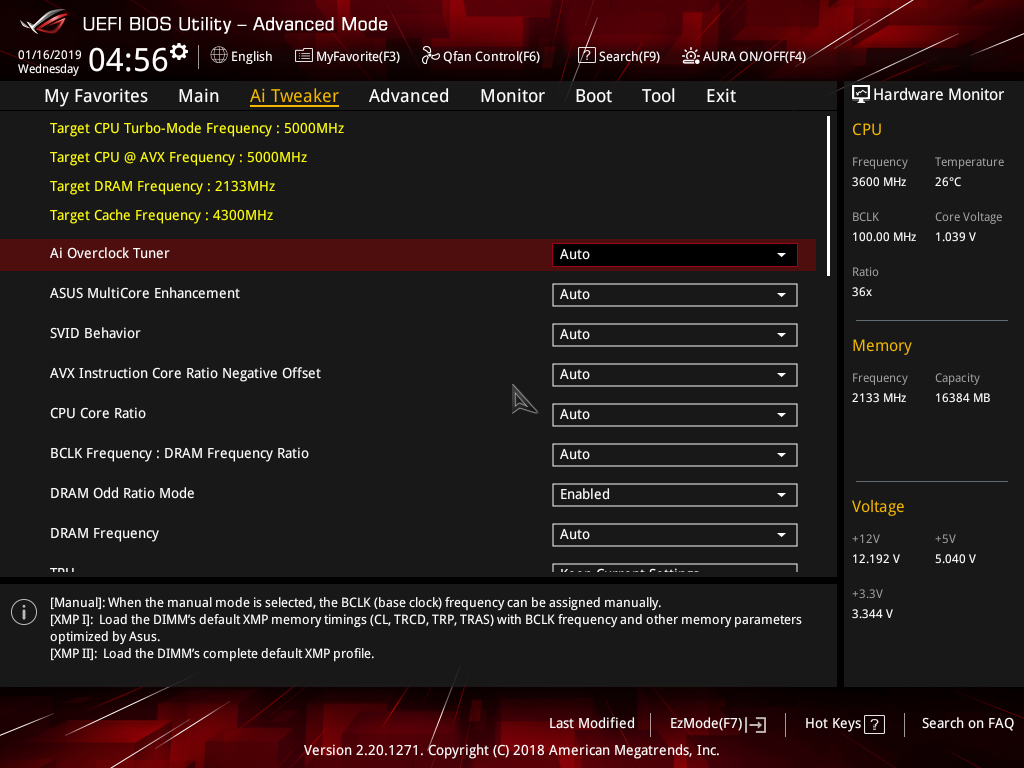1024x768 pixels.
Task: Click the gear icon next to the clock
Action: (178, 49)
